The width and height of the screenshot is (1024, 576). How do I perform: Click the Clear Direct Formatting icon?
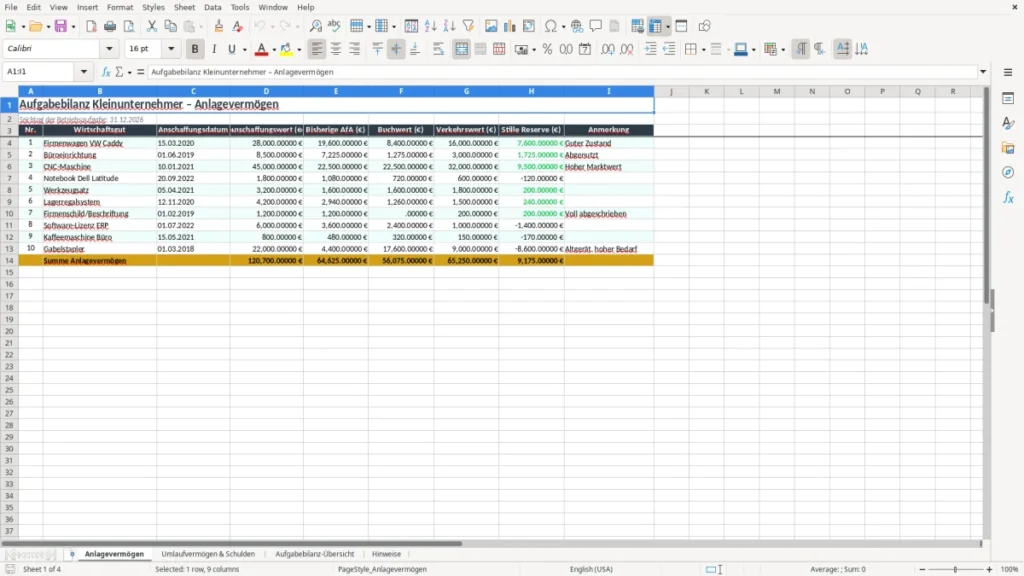tap(238, 26)
